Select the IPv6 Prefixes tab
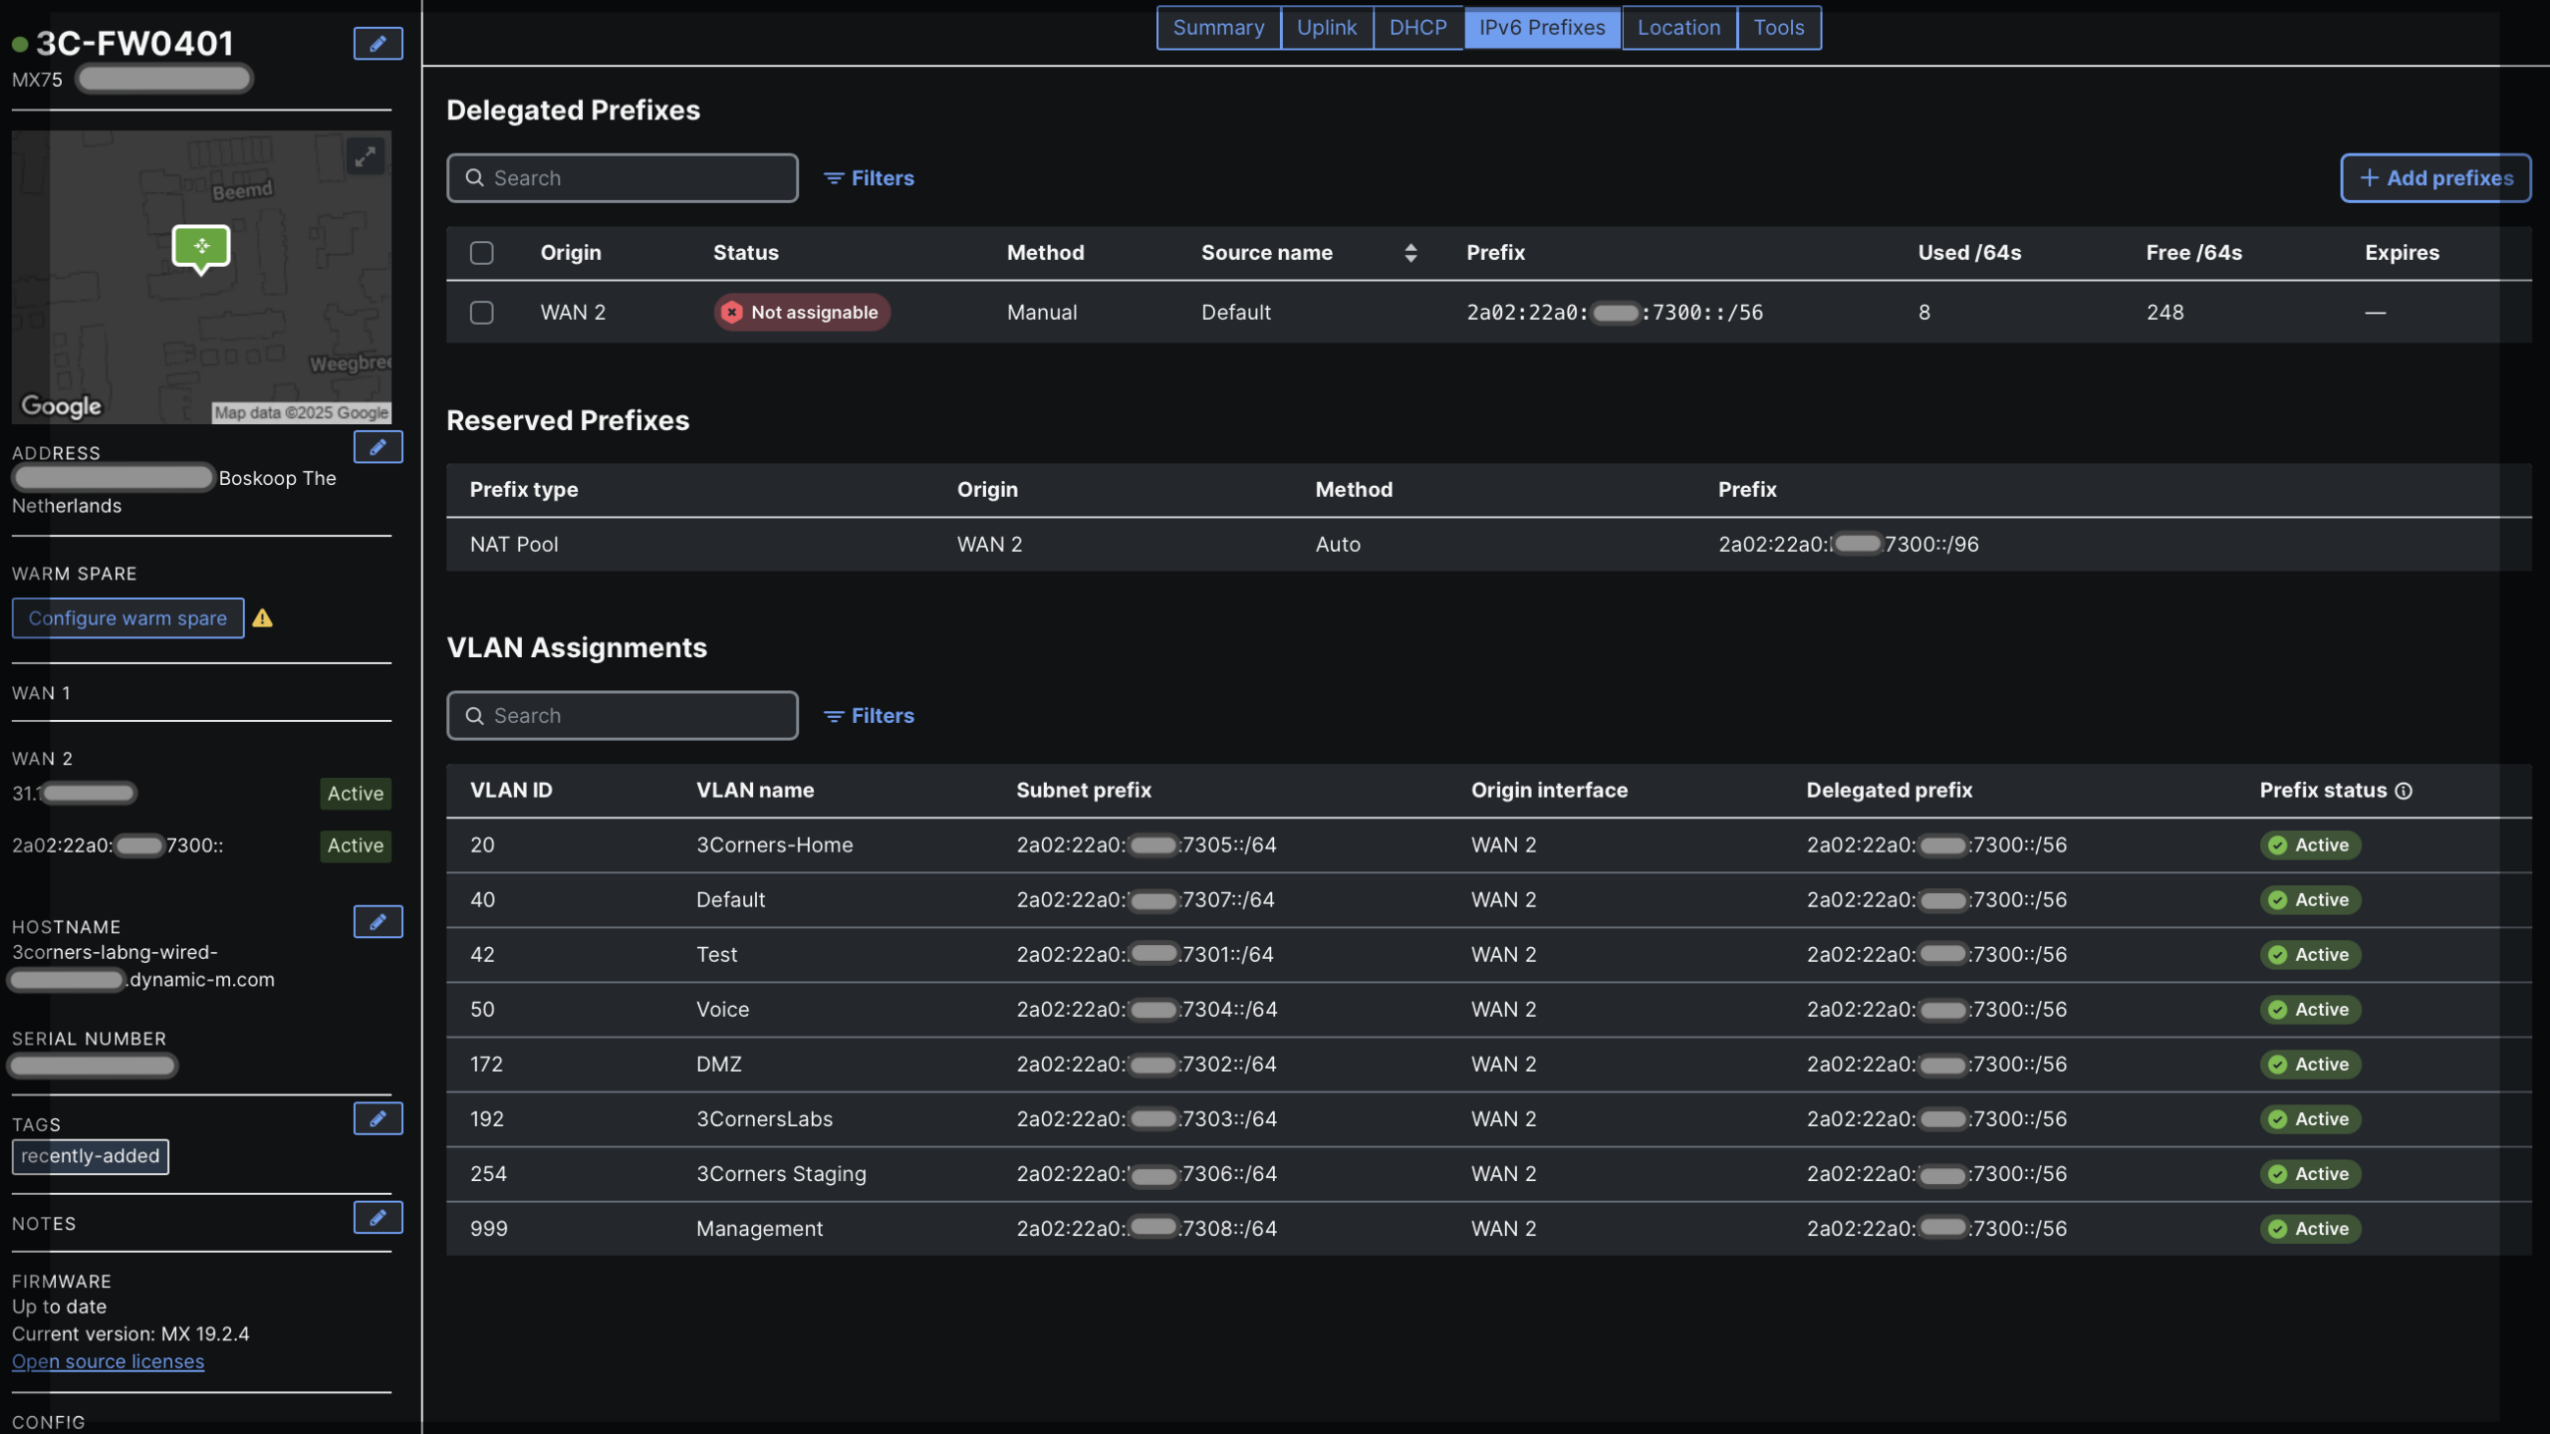Viewport: 2550px width, 1434px height. 1541,27
